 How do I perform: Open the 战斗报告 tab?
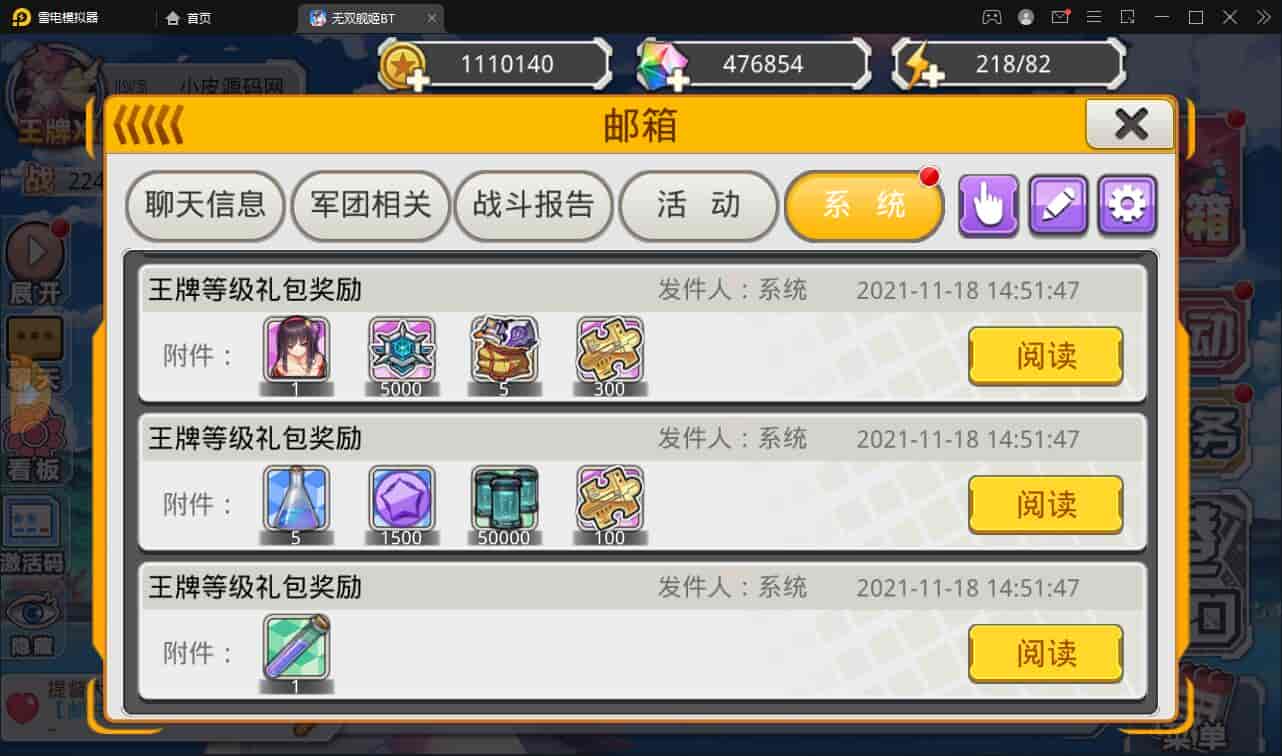tap(533, 205)
